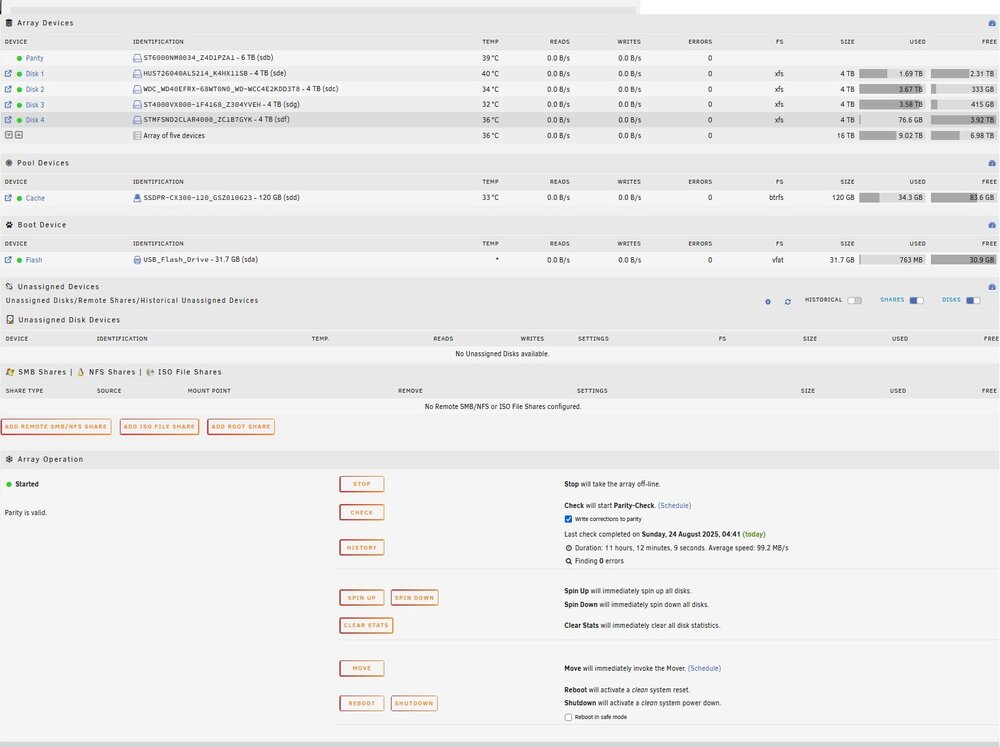Toggle the Historical devices switch

coord(855,300)
